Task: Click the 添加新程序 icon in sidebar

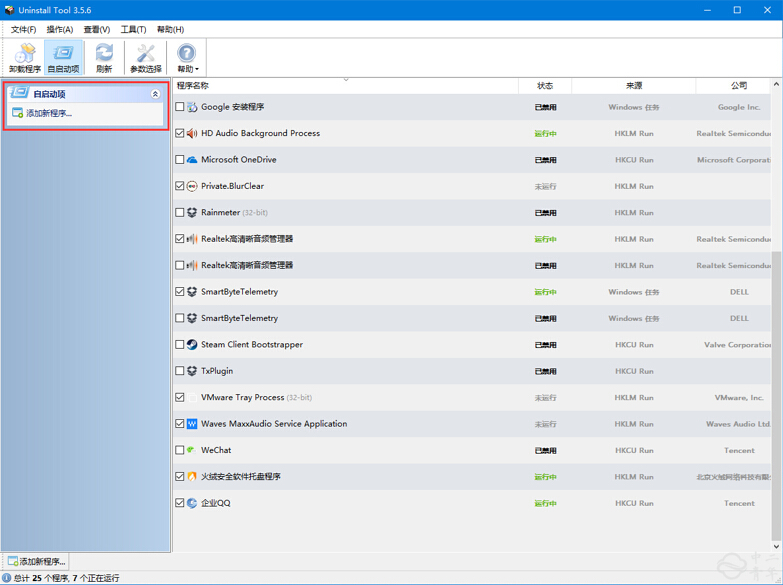Action: click(17, 113)
